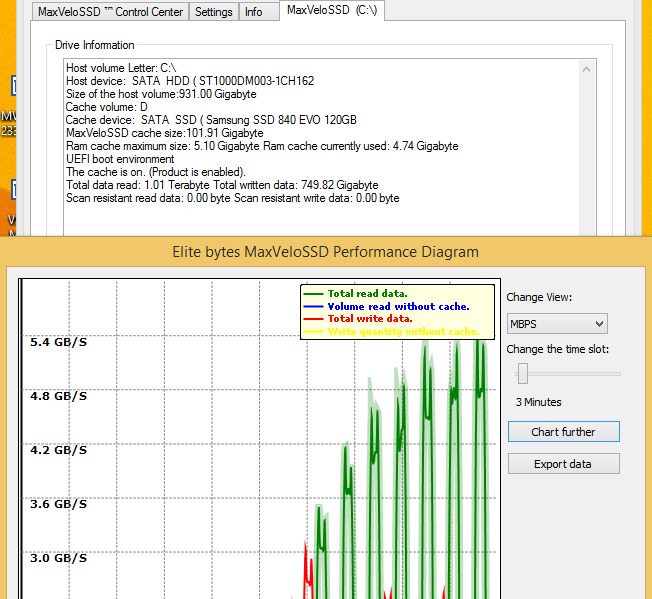Click the Cache volume: D line
This screenshot has height=599, width=652.
click(x=107, y=107)
